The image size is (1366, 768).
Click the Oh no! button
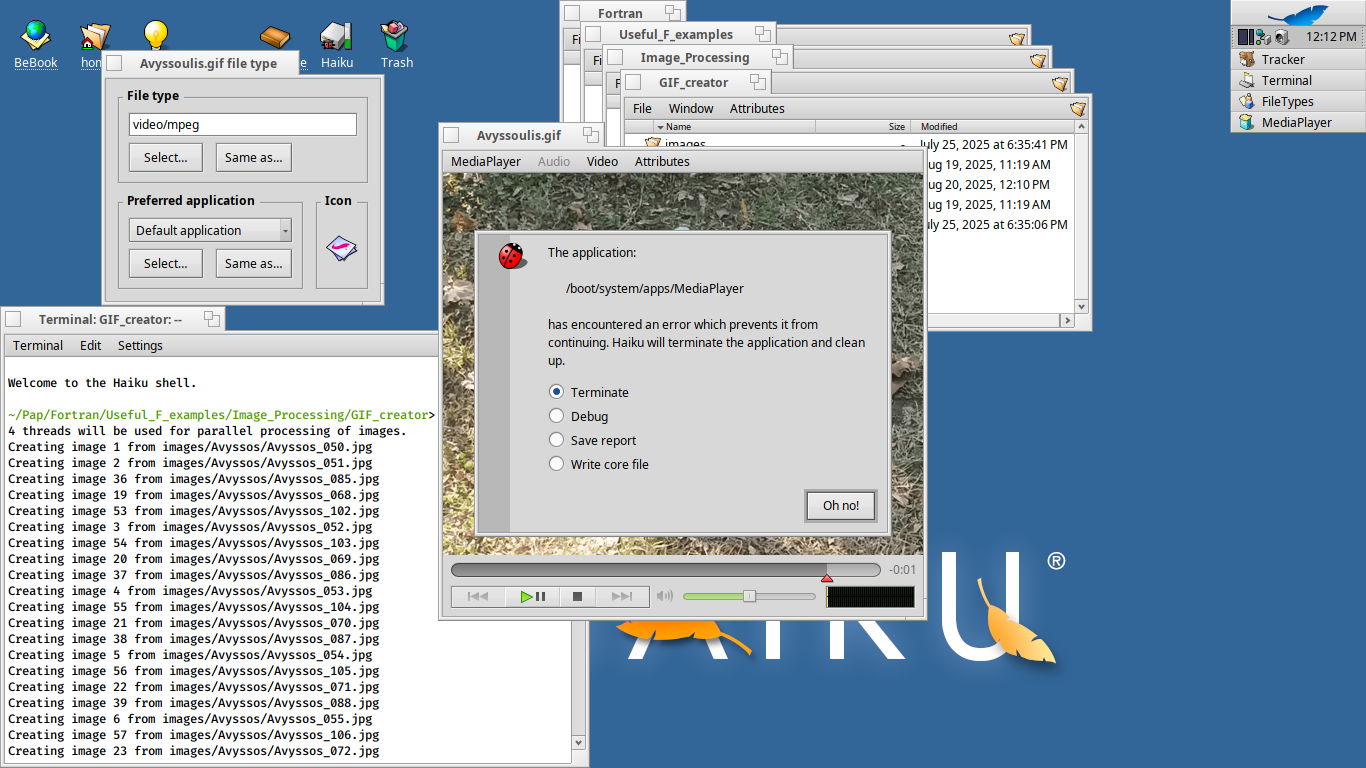pyautogui.click(x=840, y=505)
